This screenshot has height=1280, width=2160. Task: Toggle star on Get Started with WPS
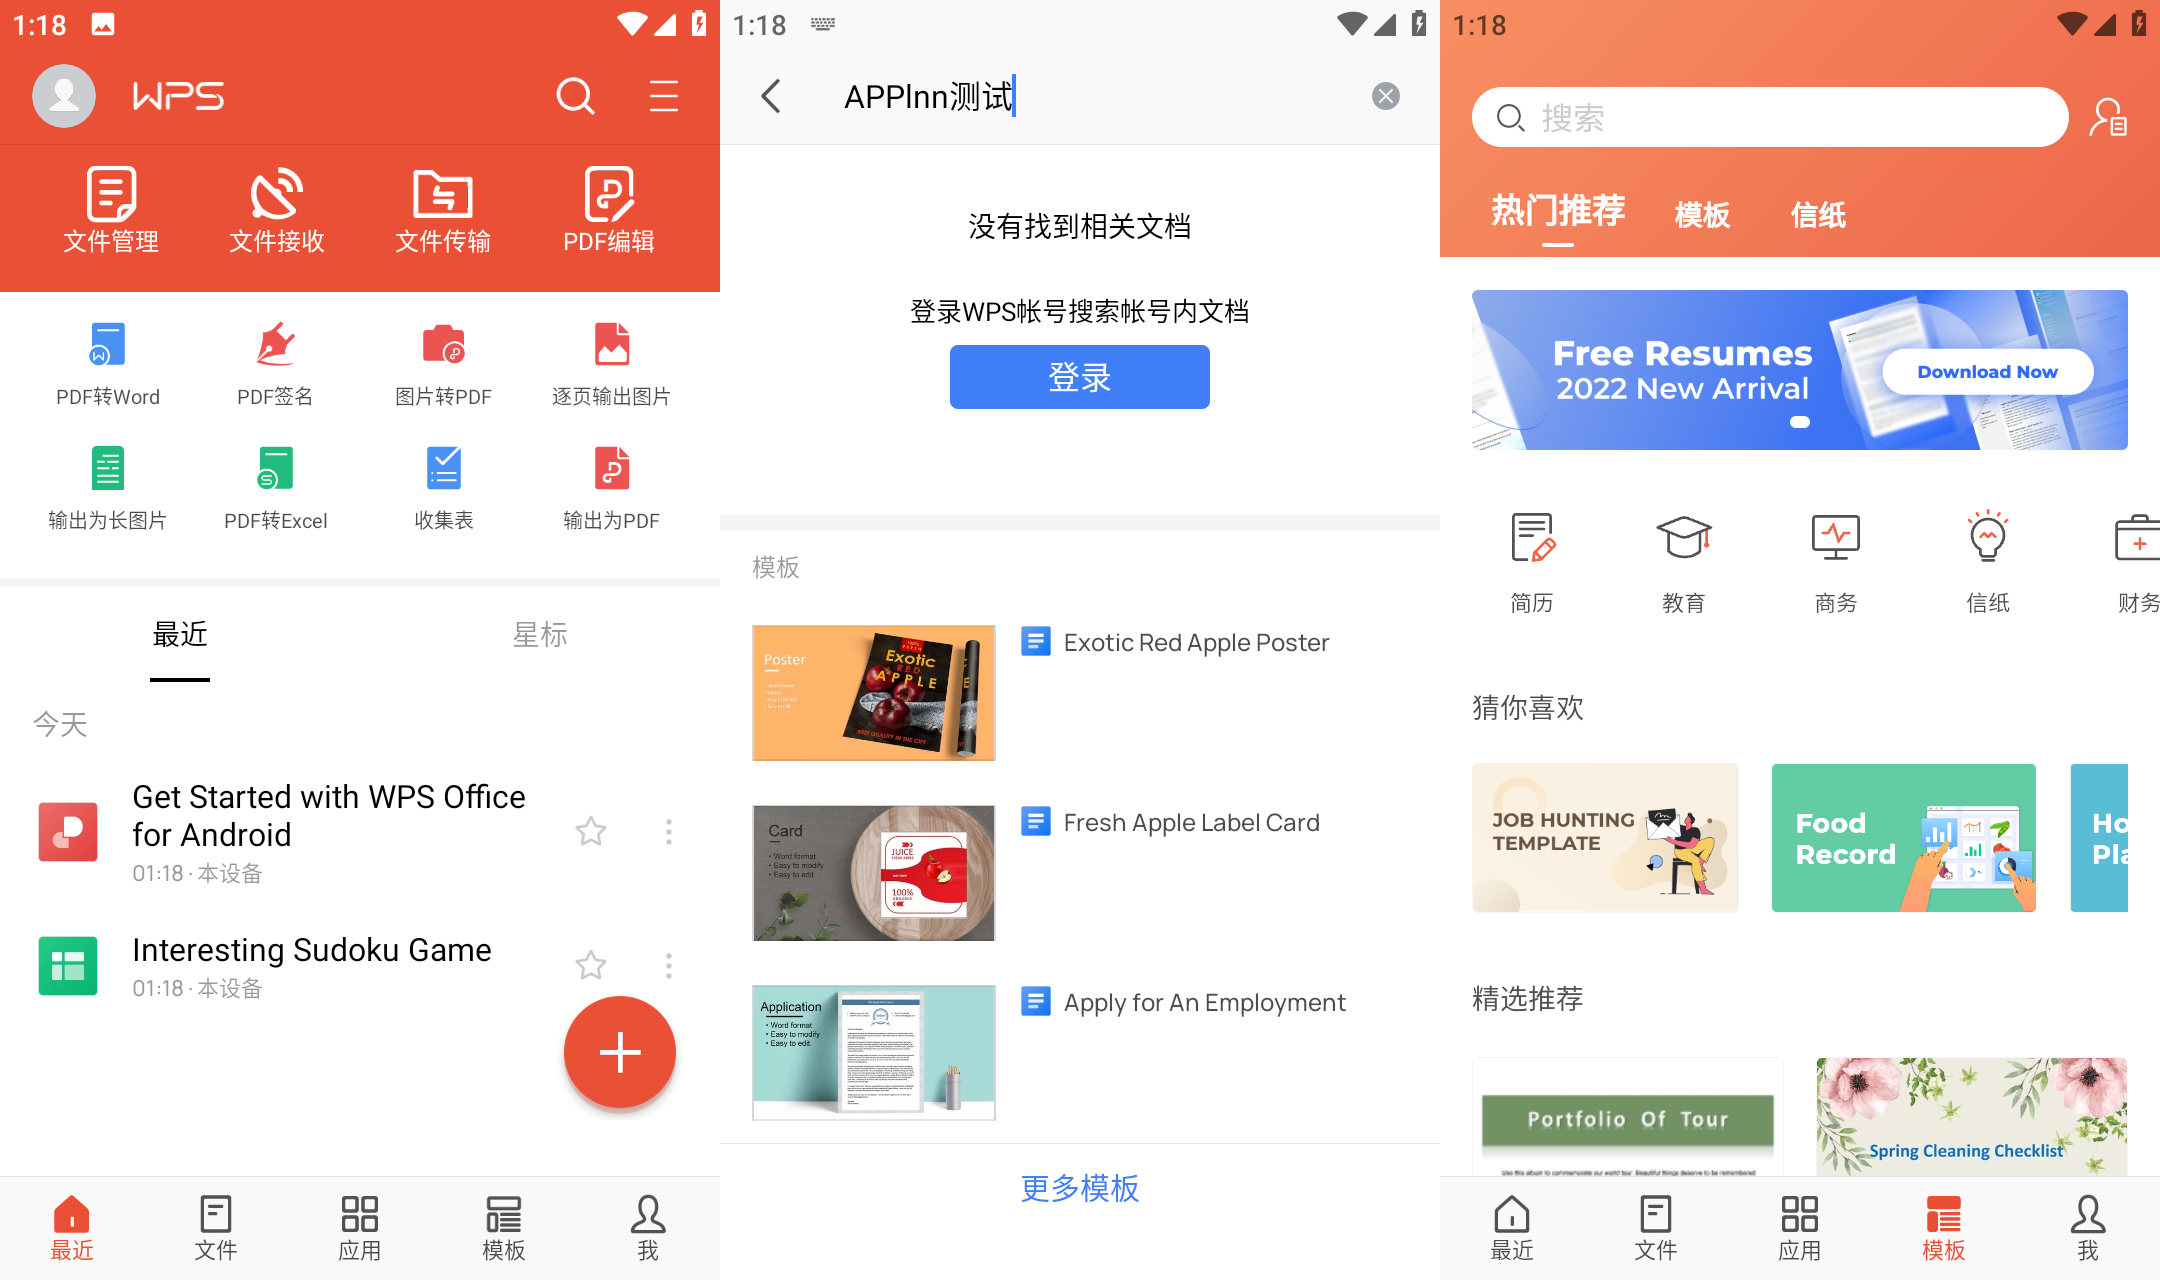(x=591, y=830)
